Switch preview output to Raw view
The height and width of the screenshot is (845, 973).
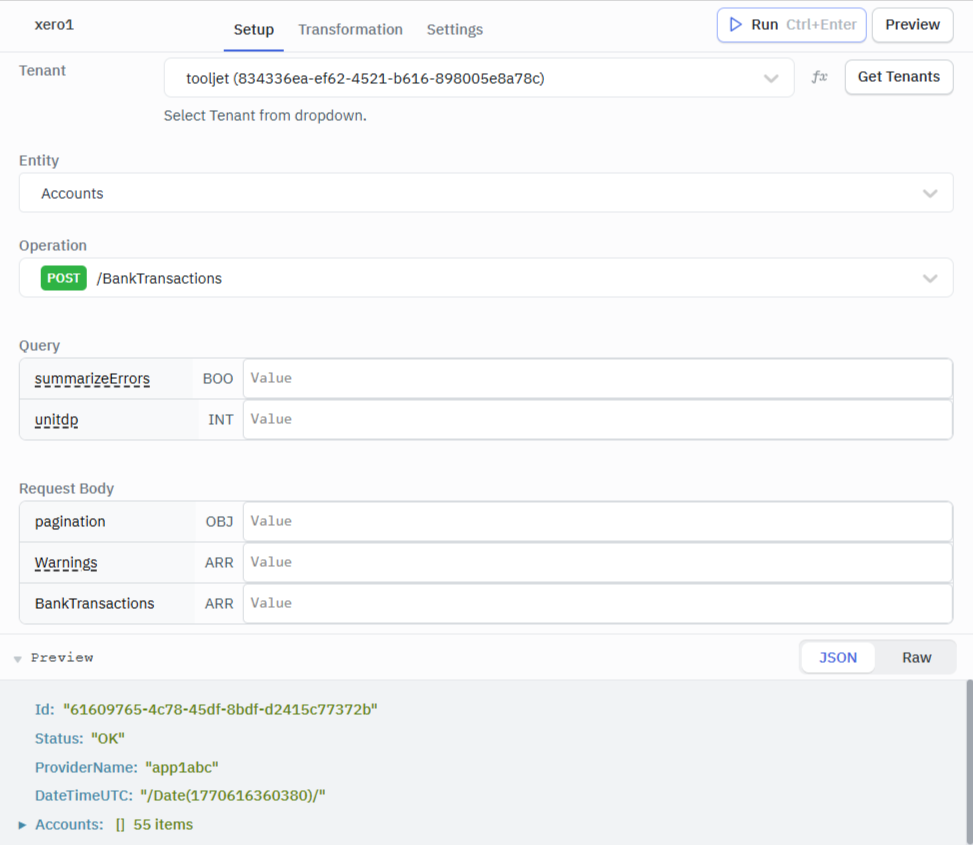(x=916, y=657)
